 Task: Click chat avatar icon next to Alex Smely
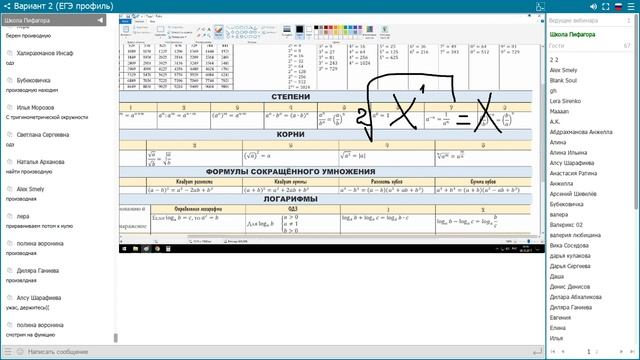pos(9,189)
